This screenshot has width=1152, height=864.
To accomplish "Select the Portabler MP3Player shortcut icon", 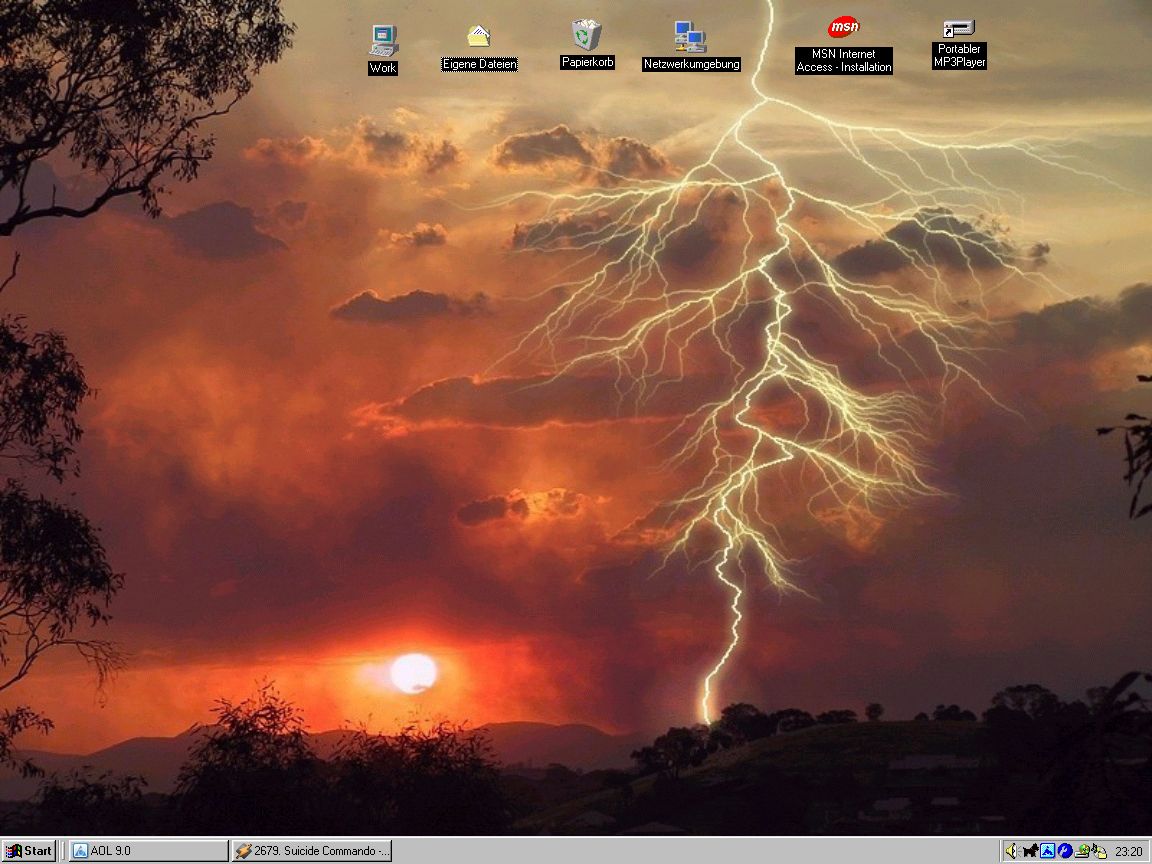I will coord(959,29).
